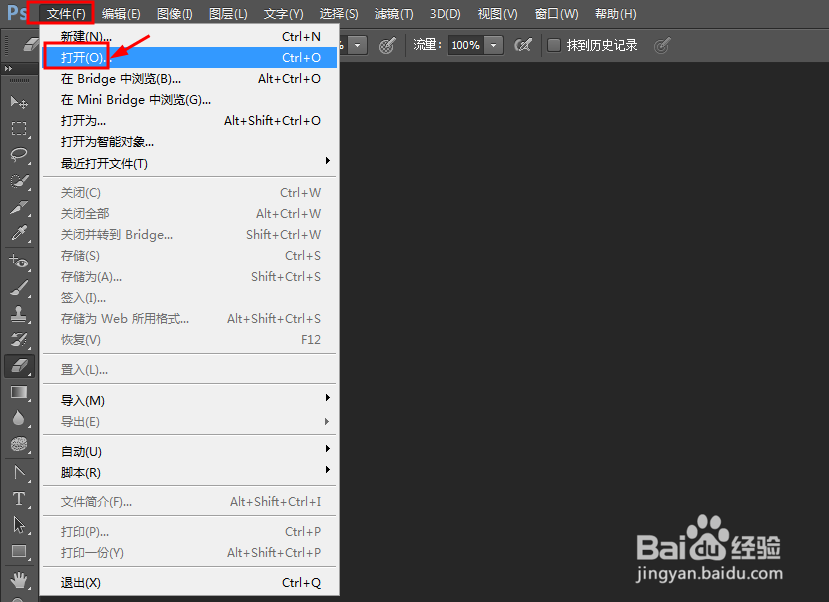The image size is (829, 602).
Task: Select the Sponge tool
Action: tap(19, 444)
